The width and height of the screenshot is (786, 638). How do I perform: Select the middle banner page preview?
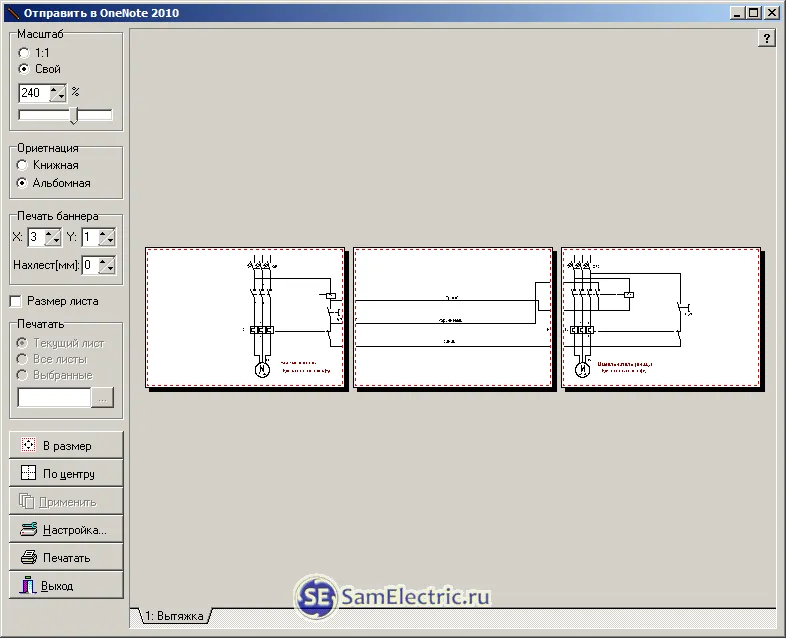[x=453, y=317]
